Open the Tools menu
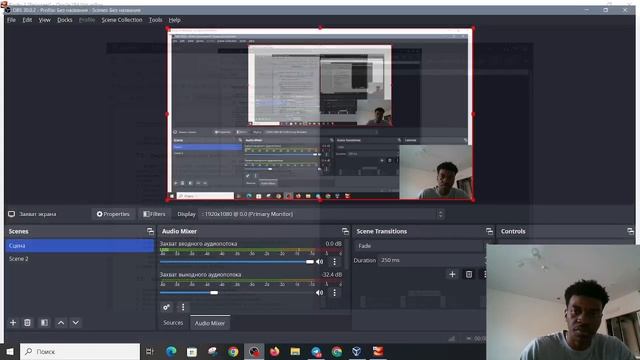The width and height of the screenshot is (640, 360). [x=156, y=20]
